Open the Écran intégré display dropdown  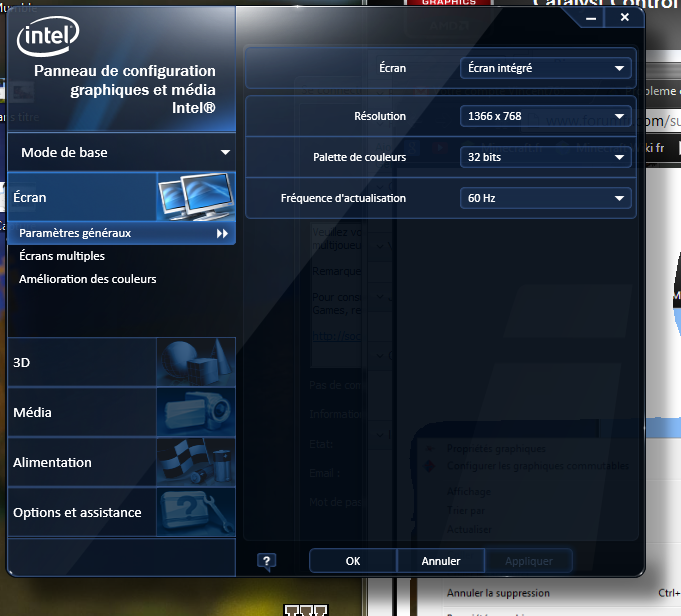[545, 68]
